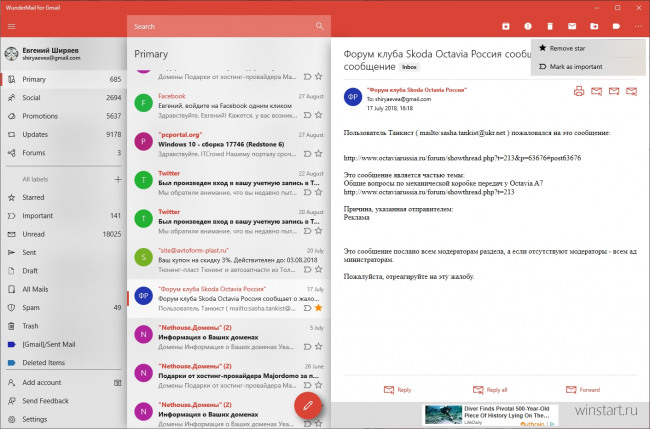Forward the open email
650x429 pixels.
click(583, 389)
